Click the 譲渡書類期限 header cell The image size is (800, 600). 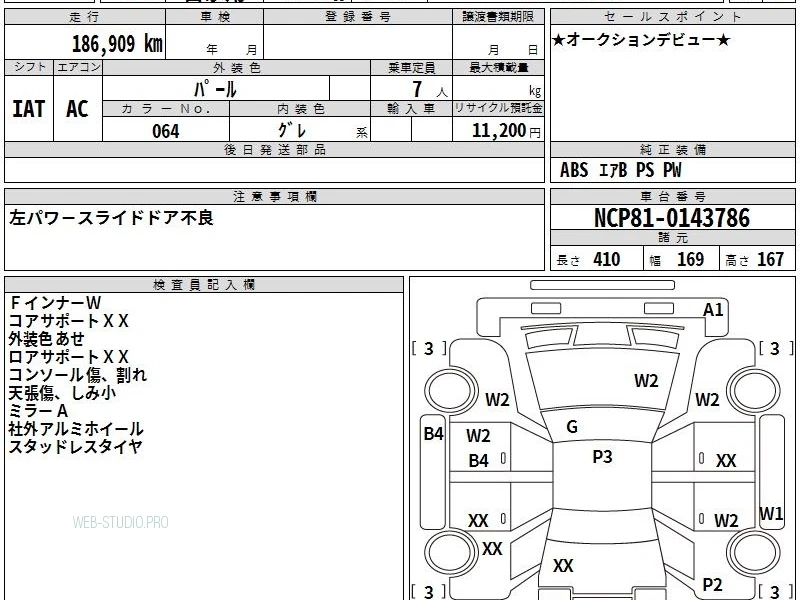(x=498, y=17)
